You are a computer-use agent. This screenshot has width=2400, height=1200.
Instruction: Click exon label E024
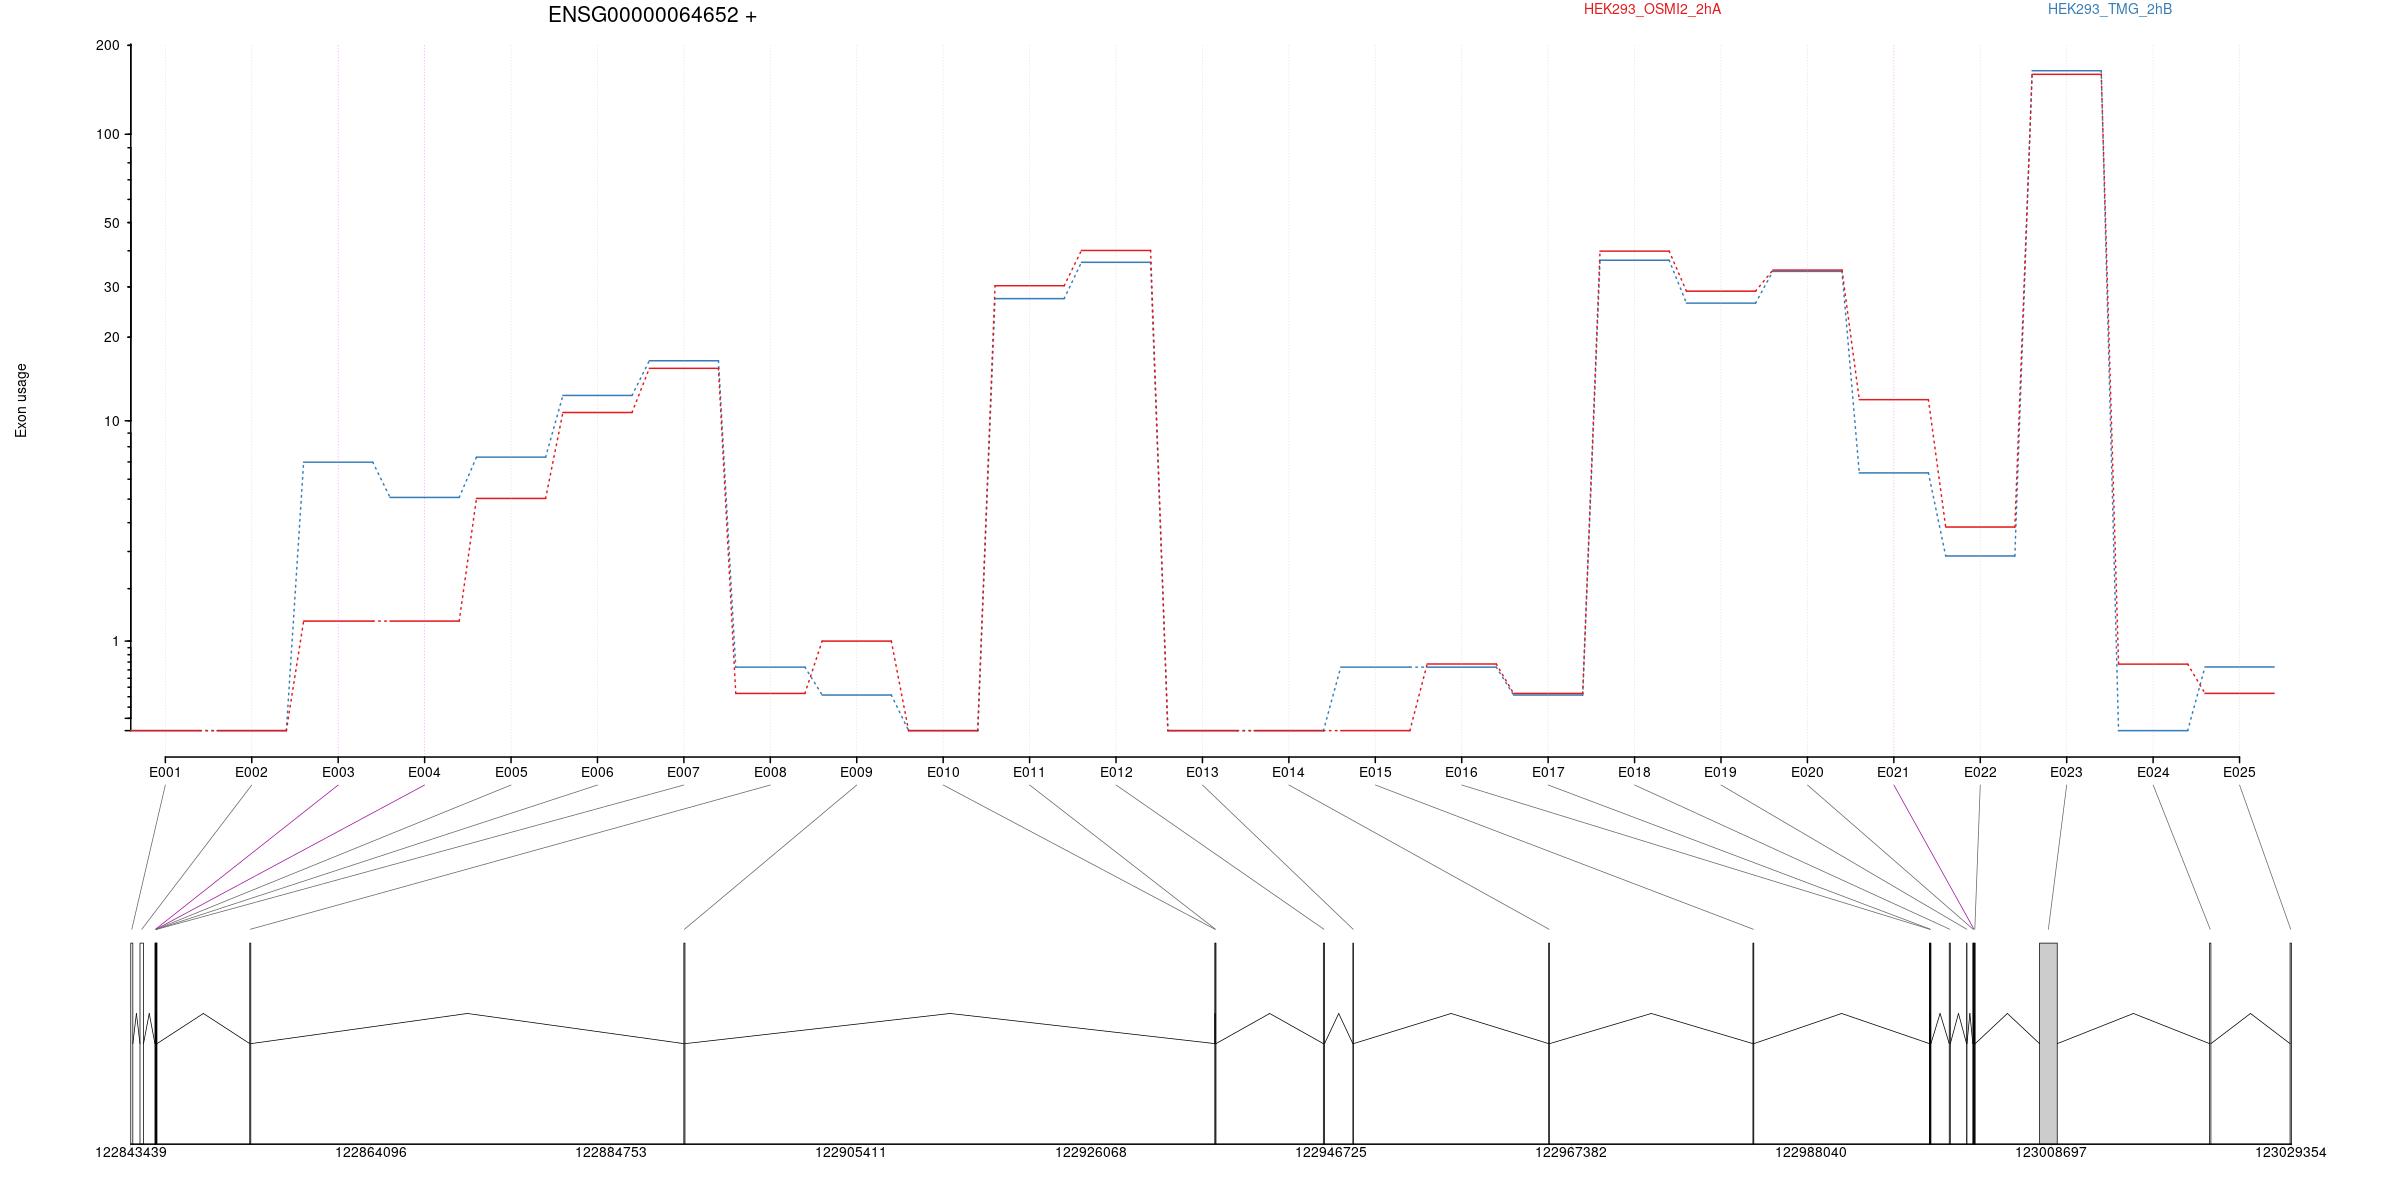[x=2153, y=772]
